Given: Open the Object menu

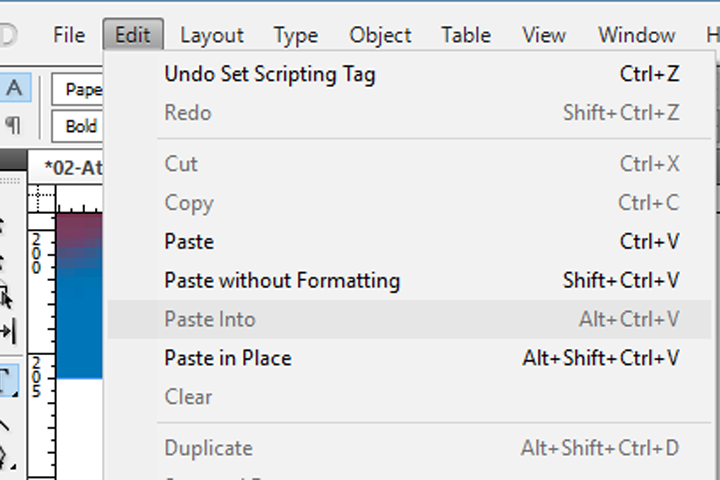Looking at the screenshot, I should [380, 35].
